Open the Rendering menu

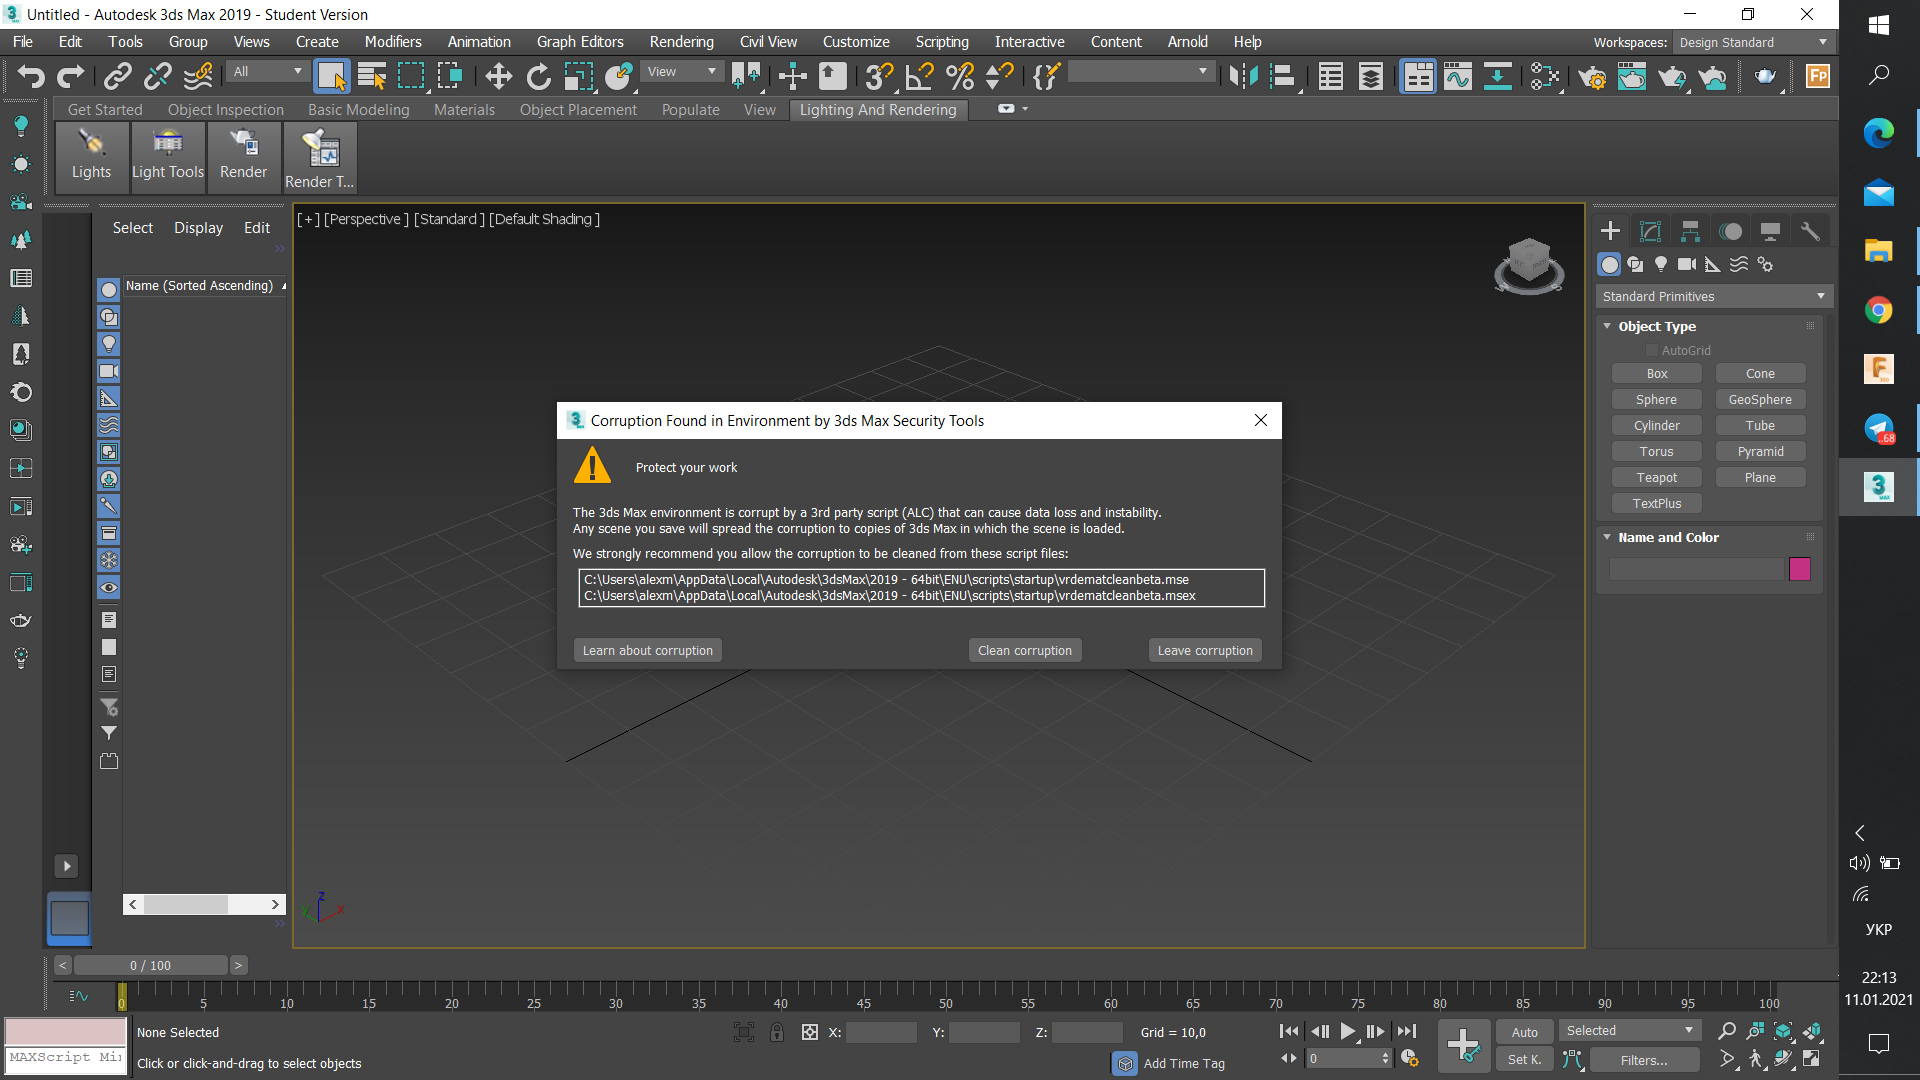[681, 42]
